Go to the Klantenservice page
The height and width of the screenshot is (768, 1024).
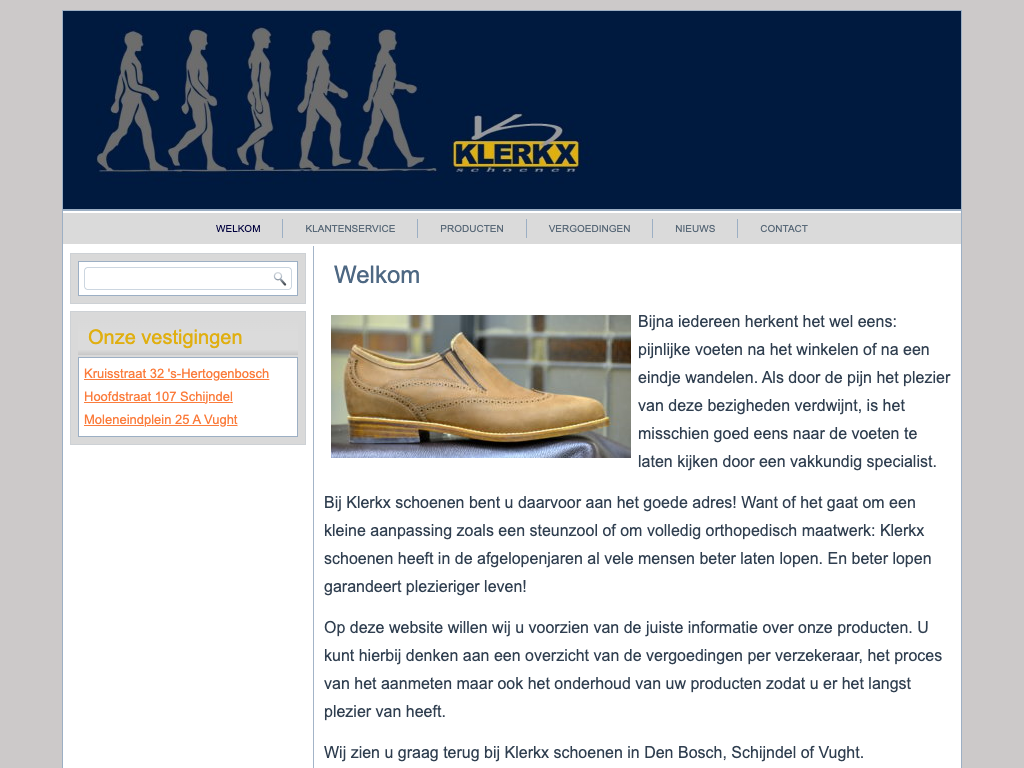[x=350, y=229]
